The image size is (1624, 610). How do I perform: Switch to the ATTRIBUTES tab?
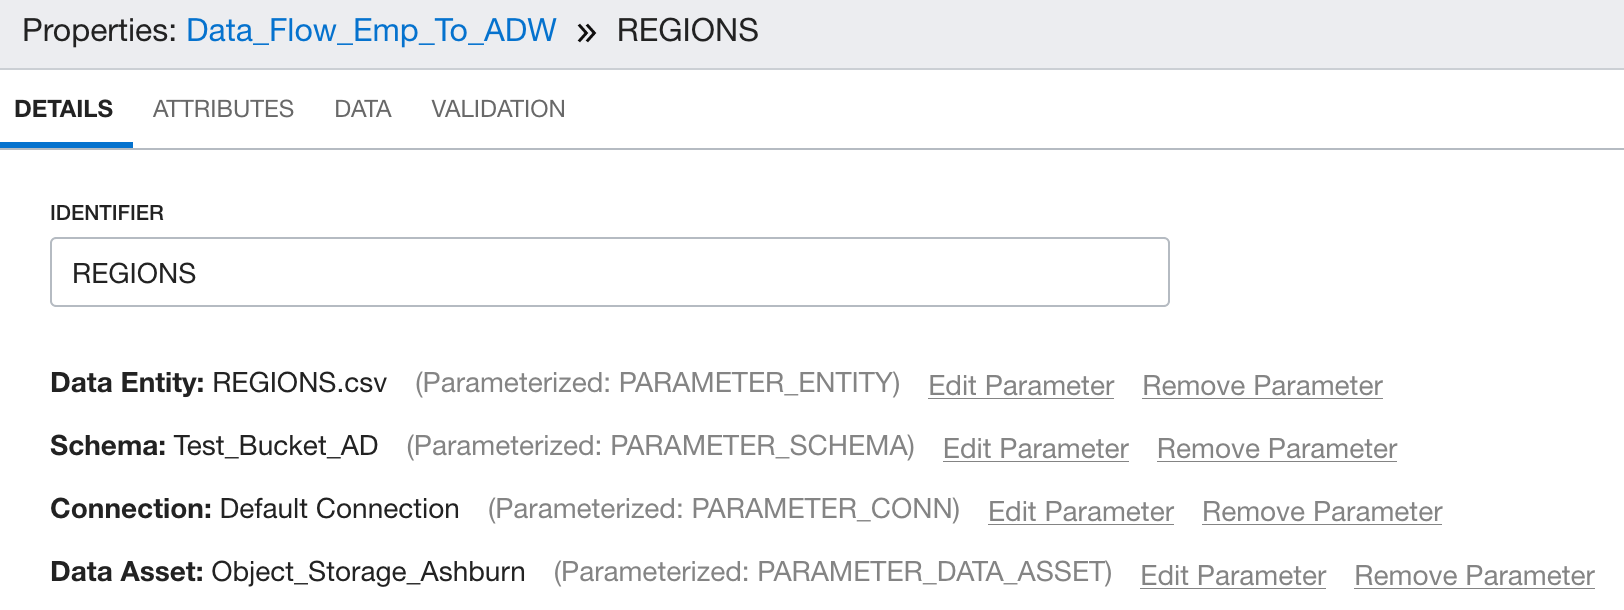click(223, 109)
